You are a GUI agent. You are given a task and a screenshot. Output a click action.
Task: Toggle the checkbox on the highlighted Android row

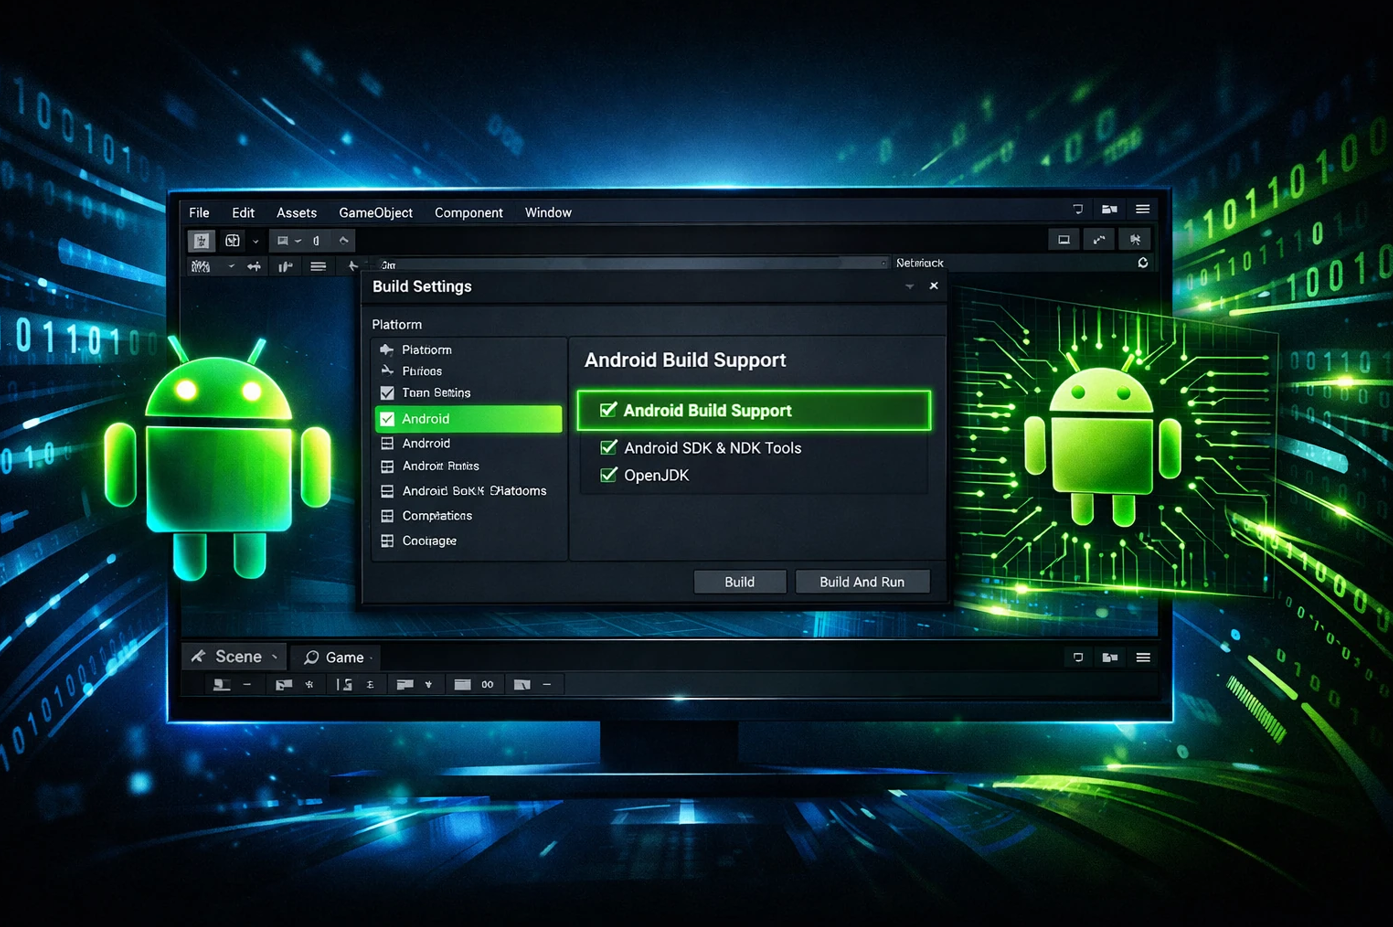(387, 419)
